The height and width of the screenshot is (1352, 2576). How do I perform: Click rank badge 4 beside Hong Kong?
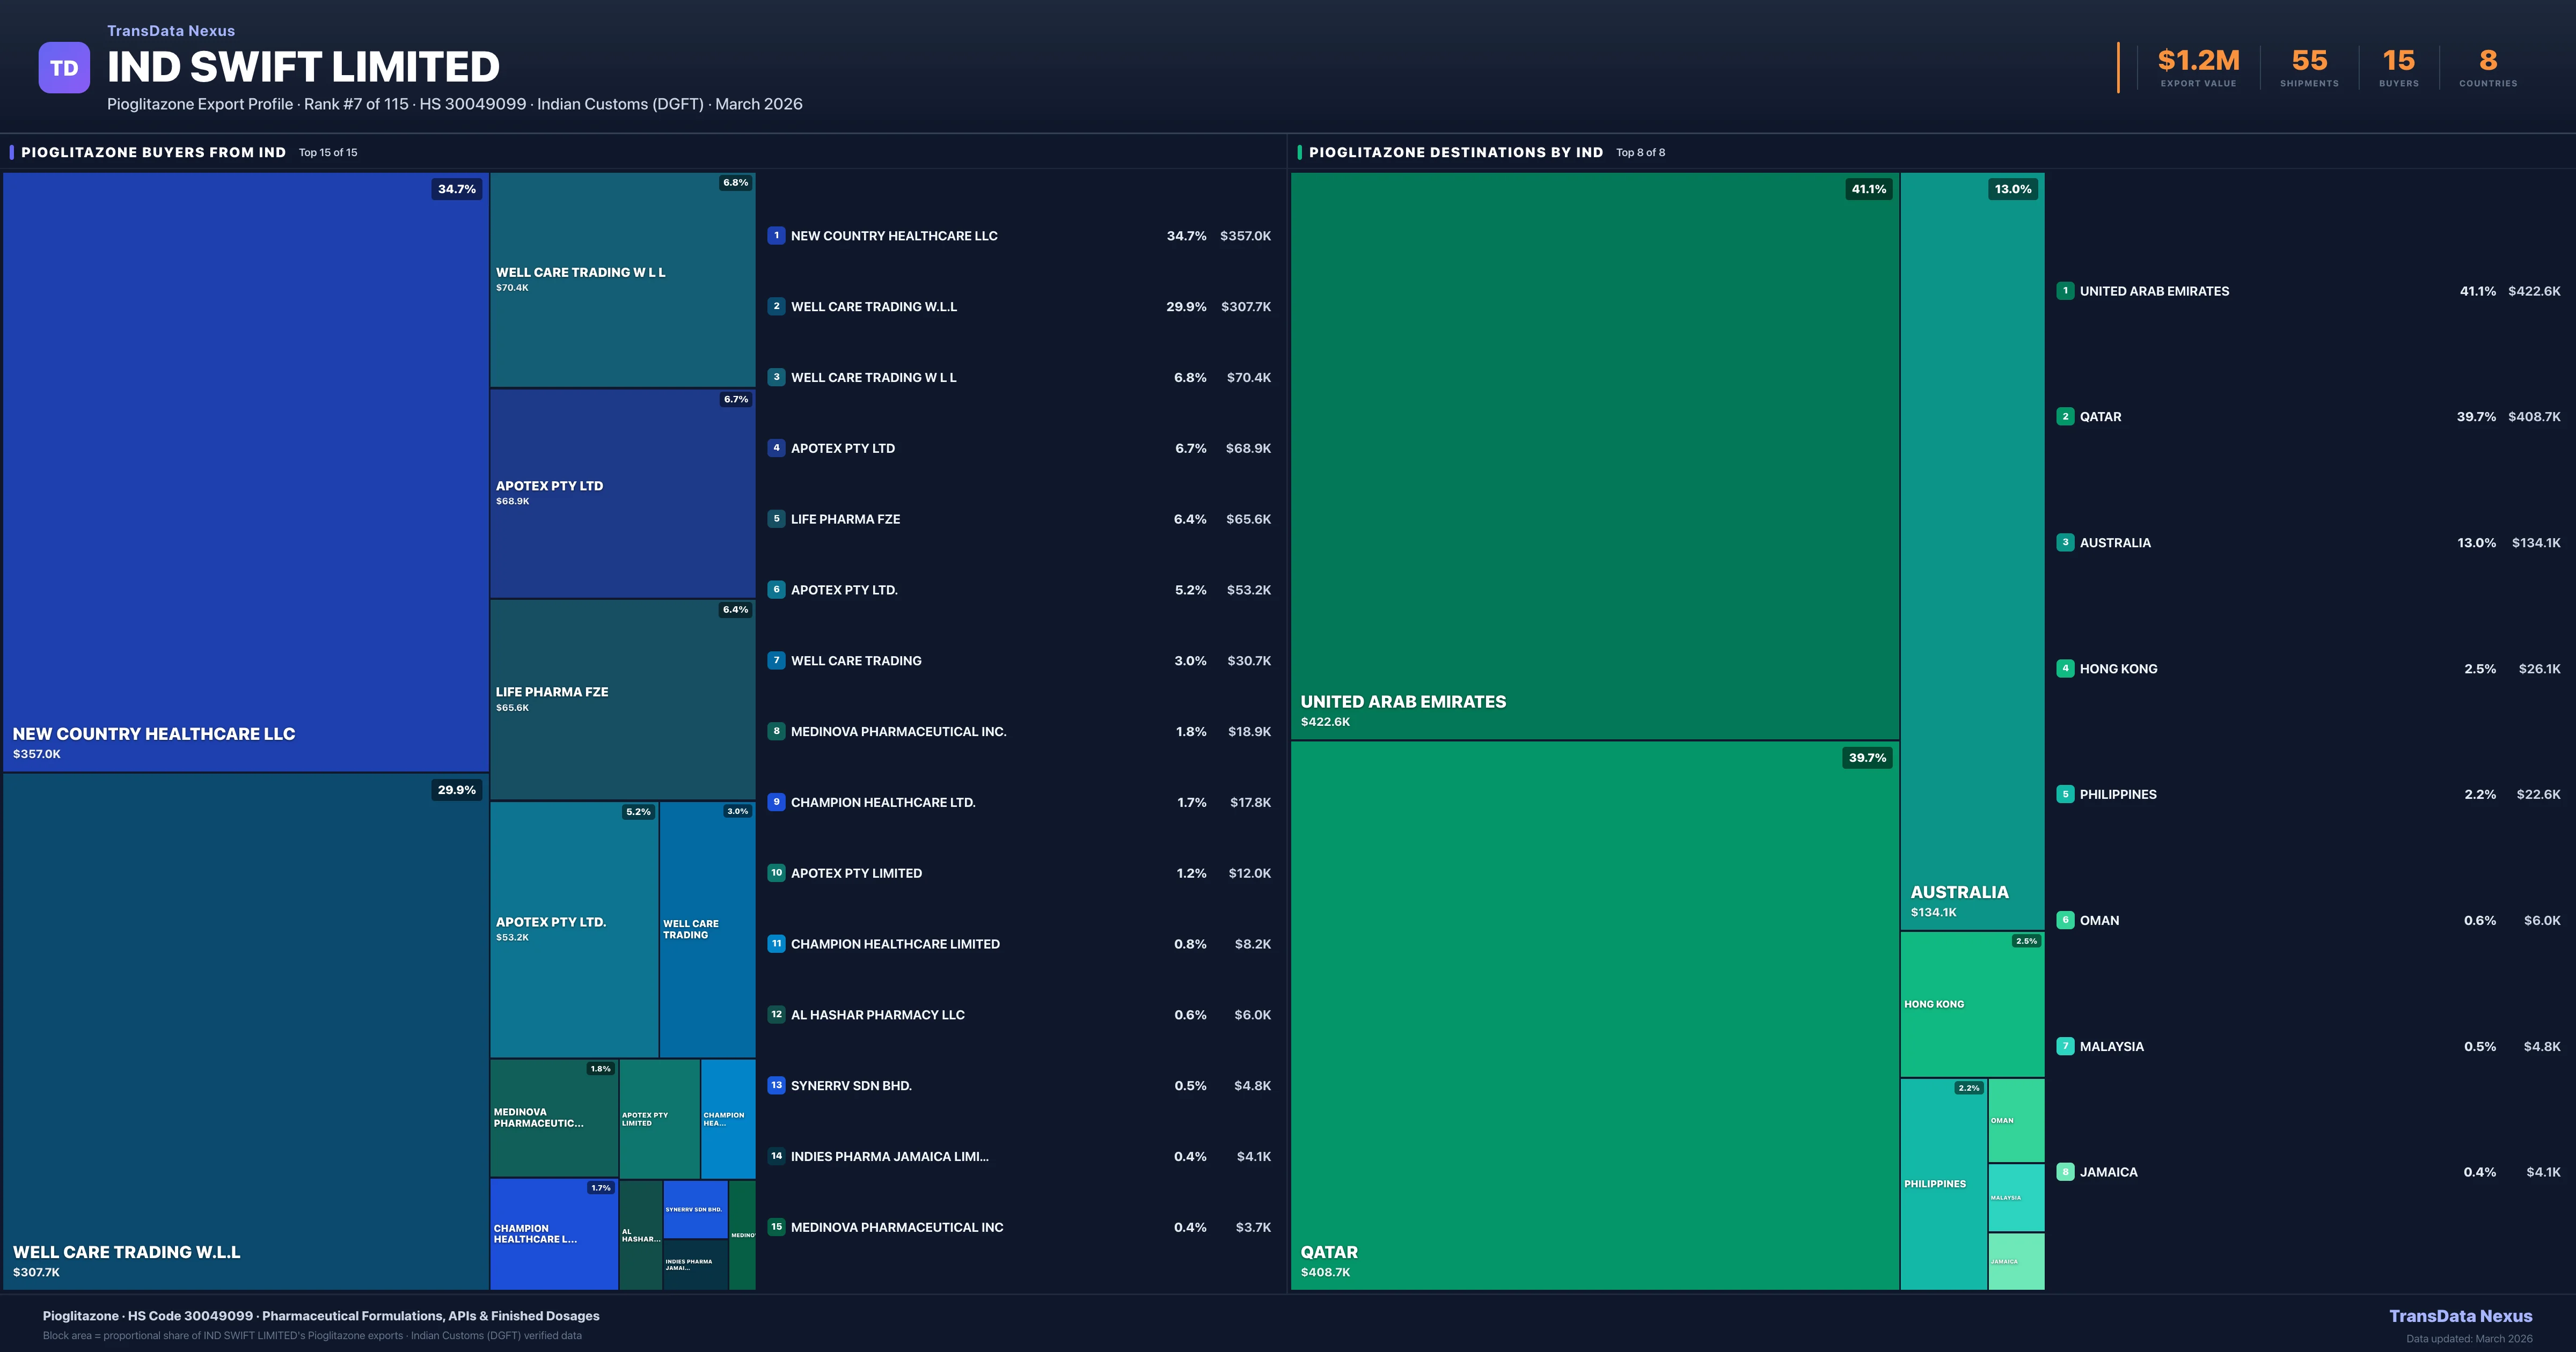2065,668
